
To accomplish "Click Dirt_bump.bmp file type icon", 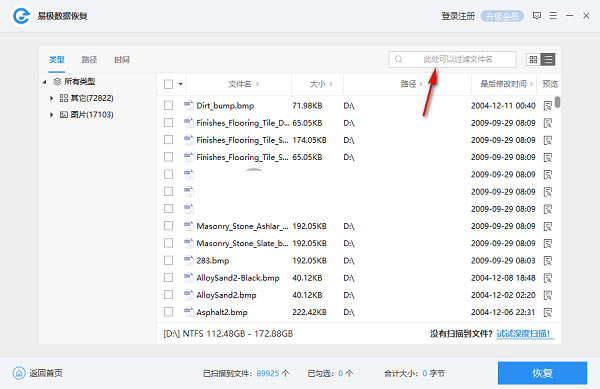I will (x=189, y=105).
